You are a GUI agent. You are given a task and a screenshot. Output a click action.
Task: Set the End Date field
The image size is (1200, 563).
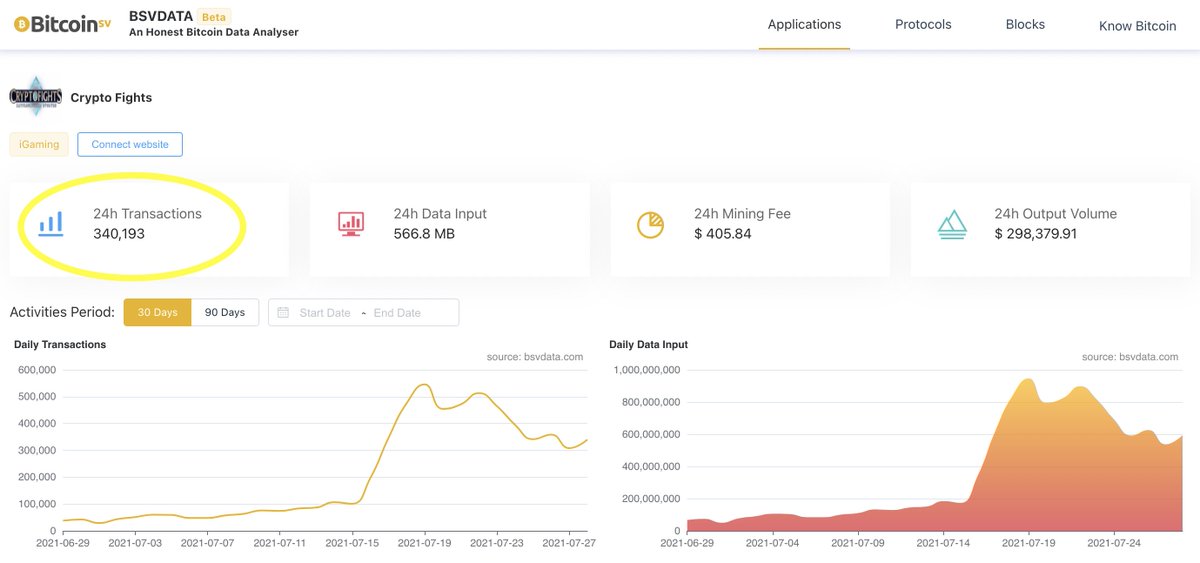coord(397,313)
